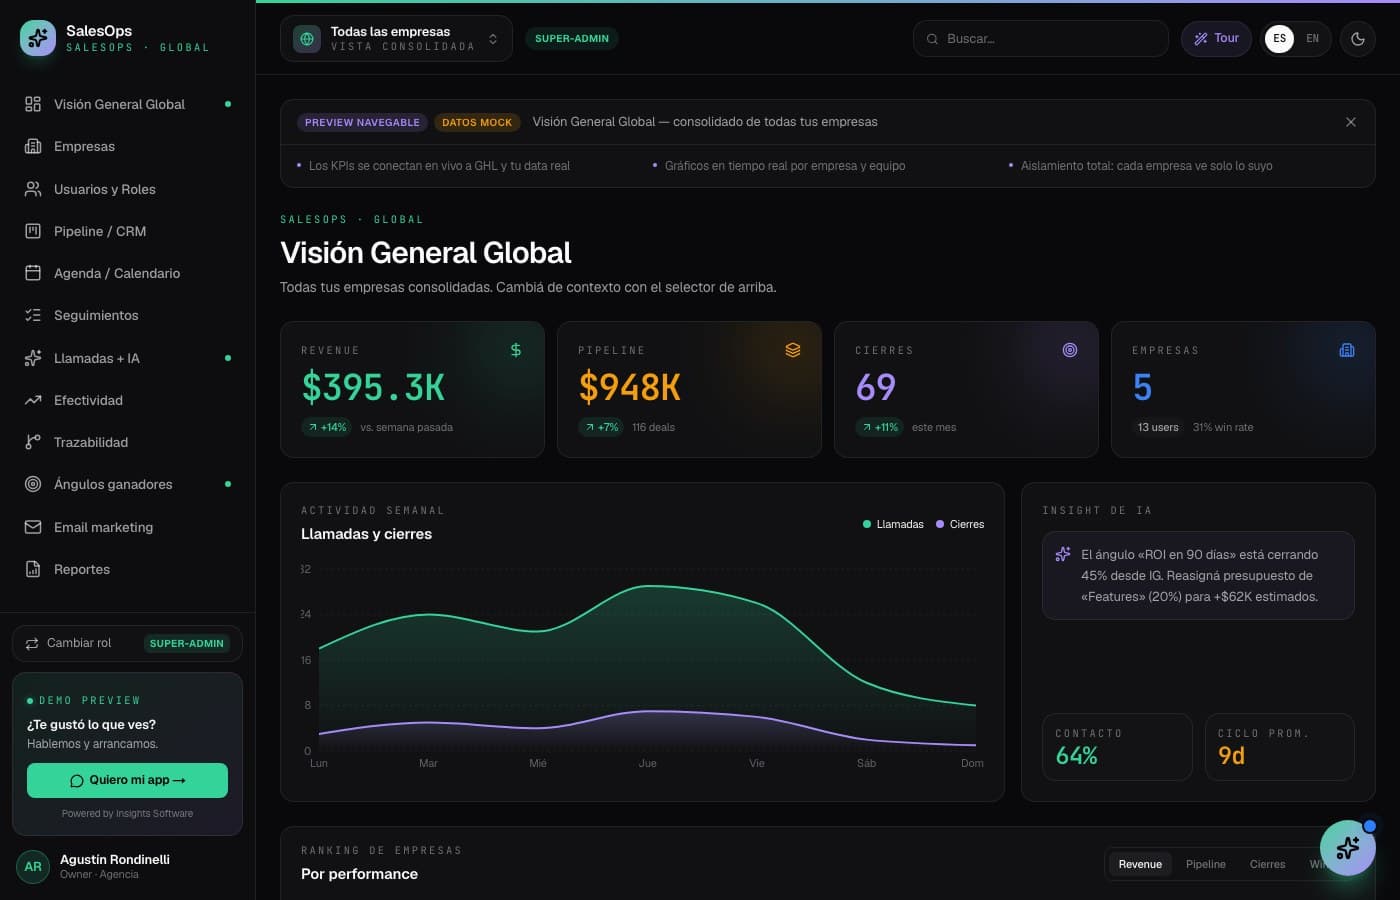Go to Seguimientos section
Screen dimensions: 1400x900
tap(127, 315)
